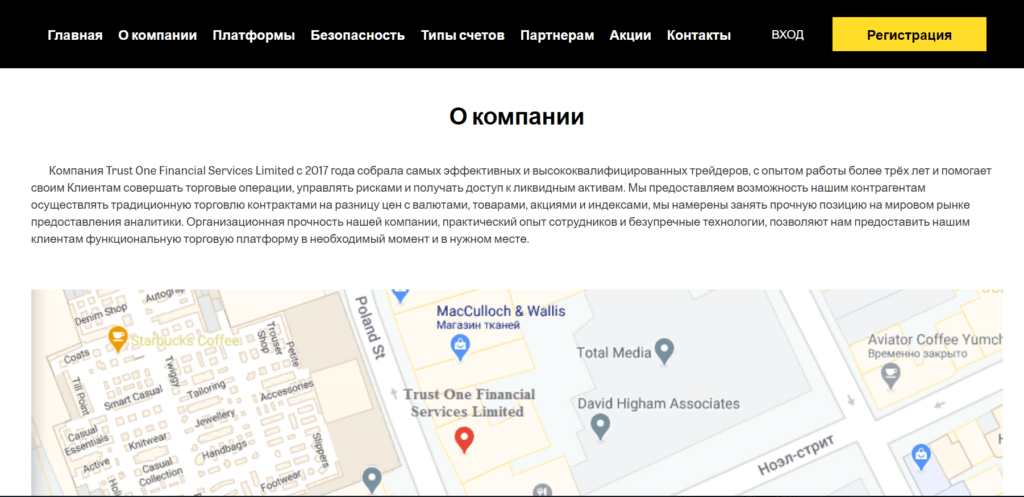1024x497 pixels.
Task: Click the Jewellery label on map
Action: click(215, 419)
